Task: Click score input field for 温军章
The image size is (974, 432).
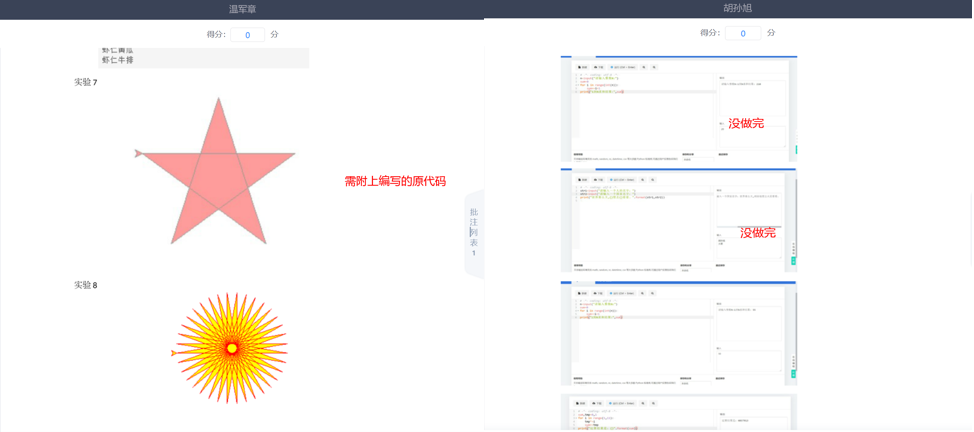Action: click(247, 35)
